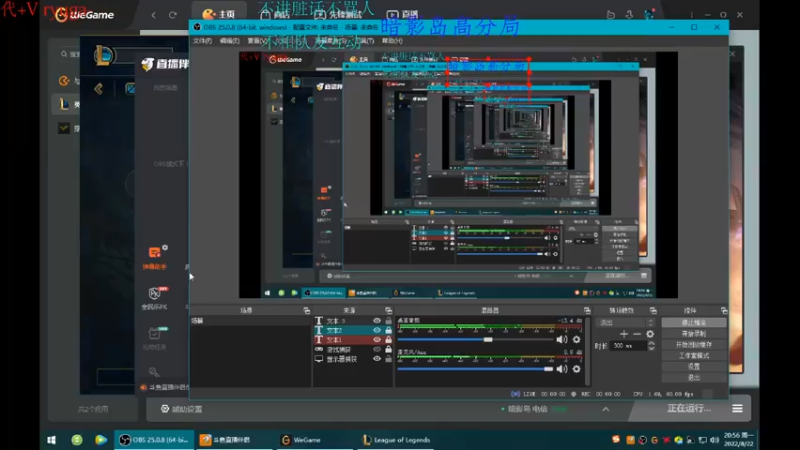Toggle visibility of 文本2 source

(377, 330)
